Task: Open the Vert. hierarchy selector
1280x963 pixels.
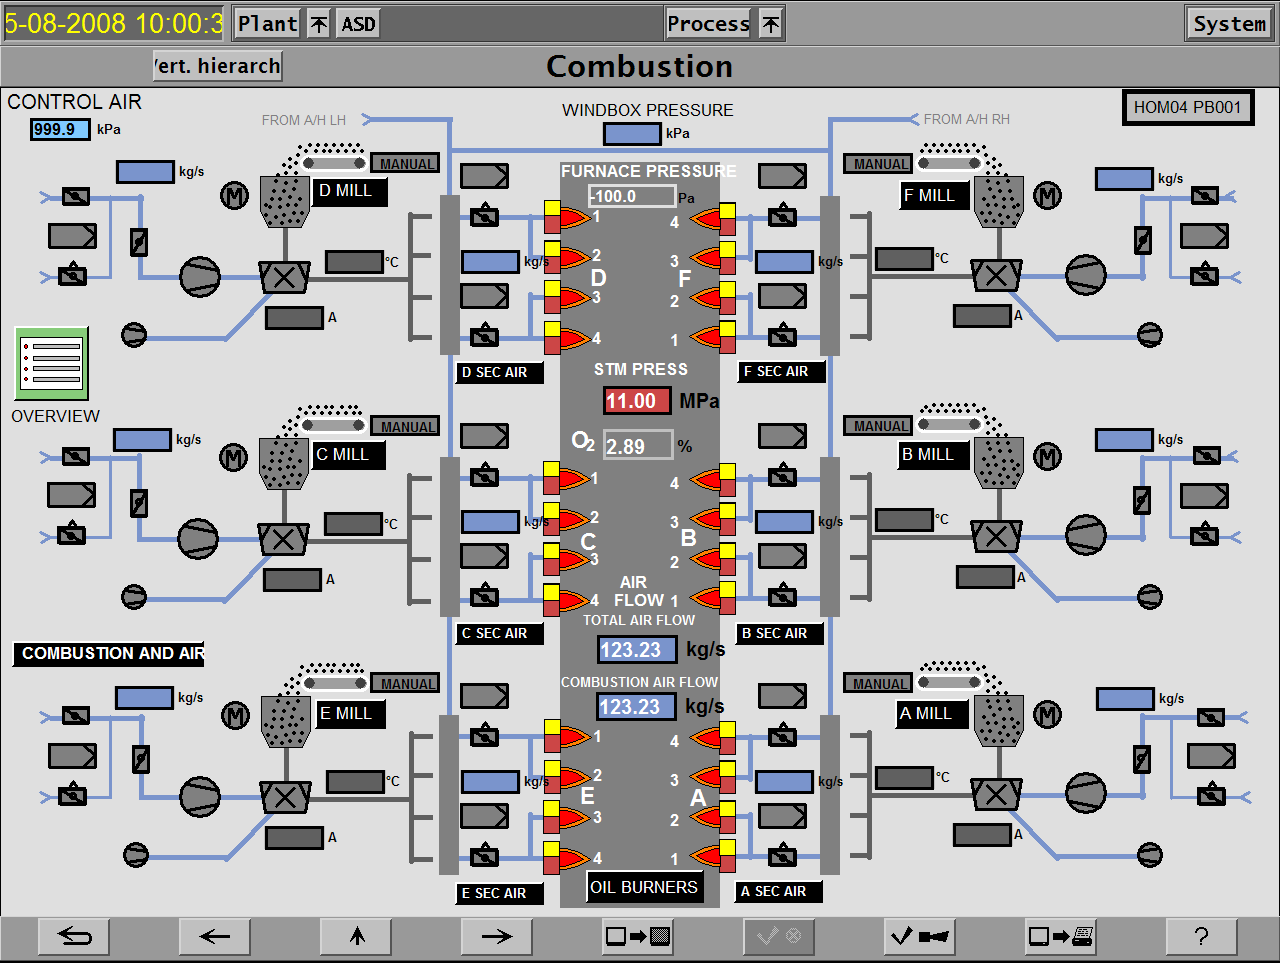Action: 218,66
